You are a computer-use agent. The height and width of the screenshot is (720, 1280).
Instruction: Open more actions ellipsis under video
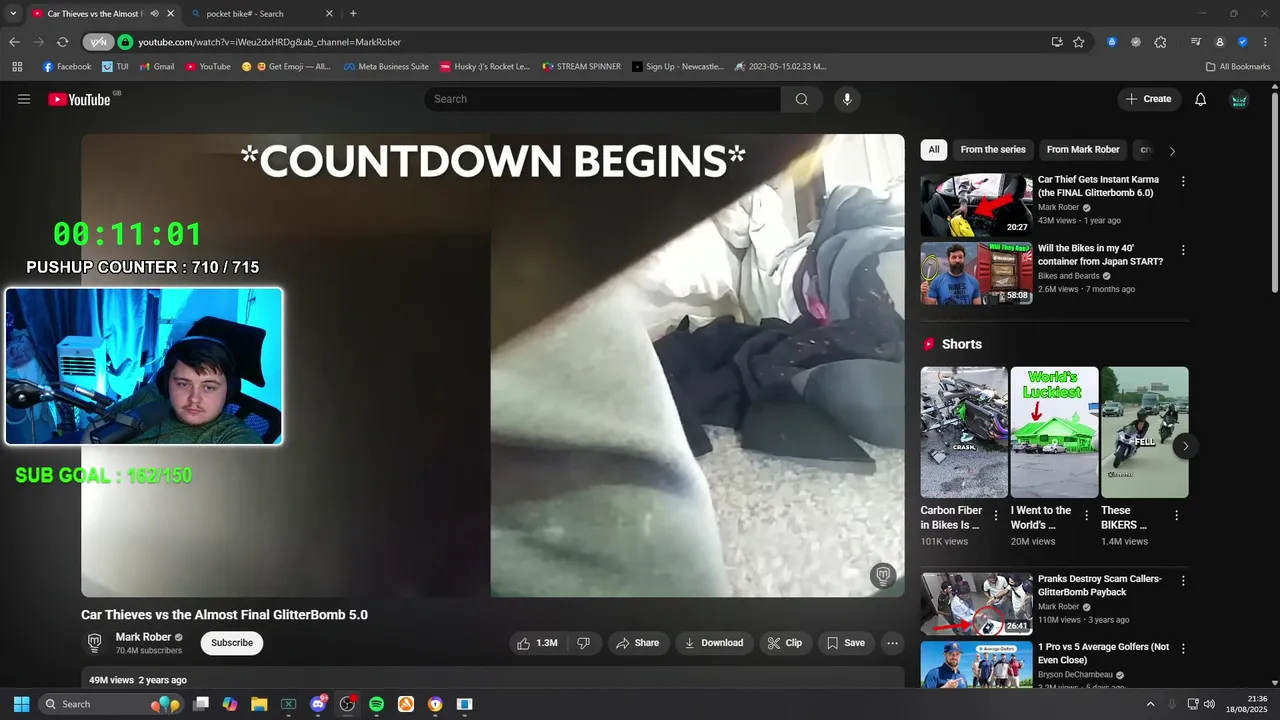[892, 643]
